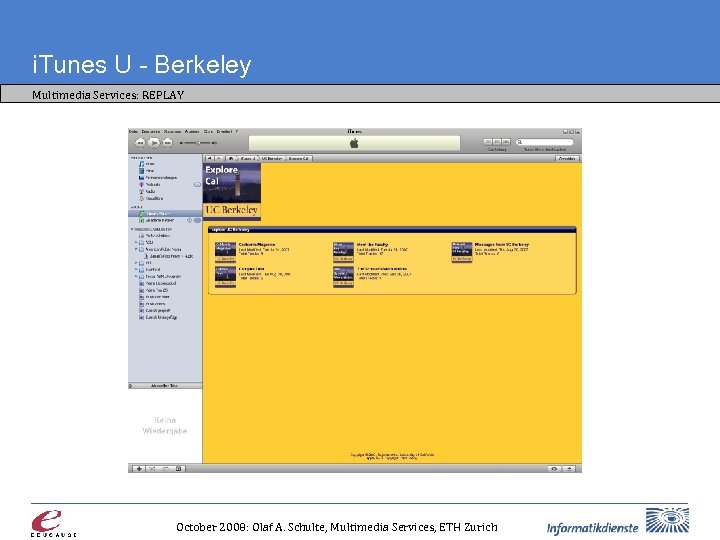
Task: Open Messages from UC Berkeley title link
Action: click(502, 245)
